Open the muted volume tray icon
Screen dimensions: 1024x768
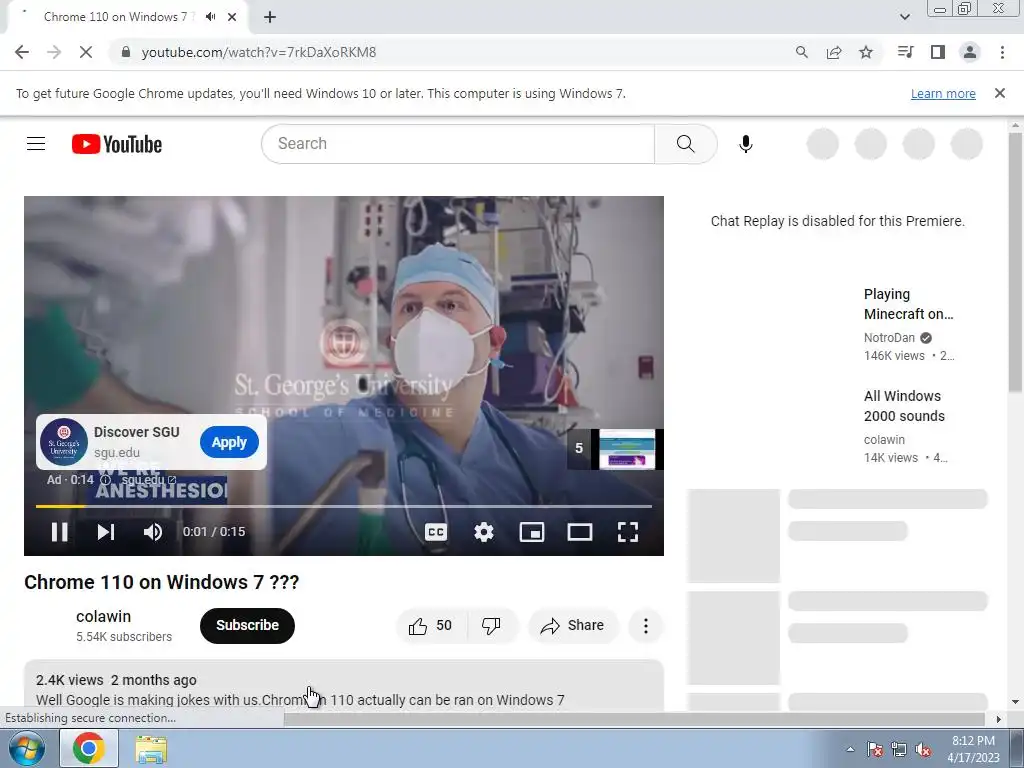(x=923, y=749)
